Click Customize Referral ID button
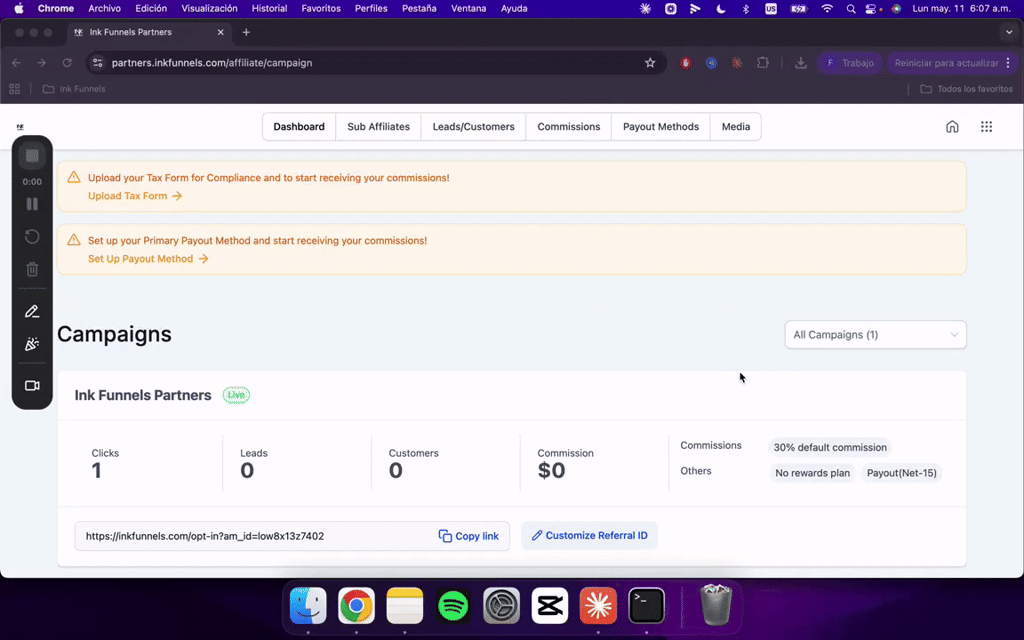 pyautogui.click(x=589, y=536)
